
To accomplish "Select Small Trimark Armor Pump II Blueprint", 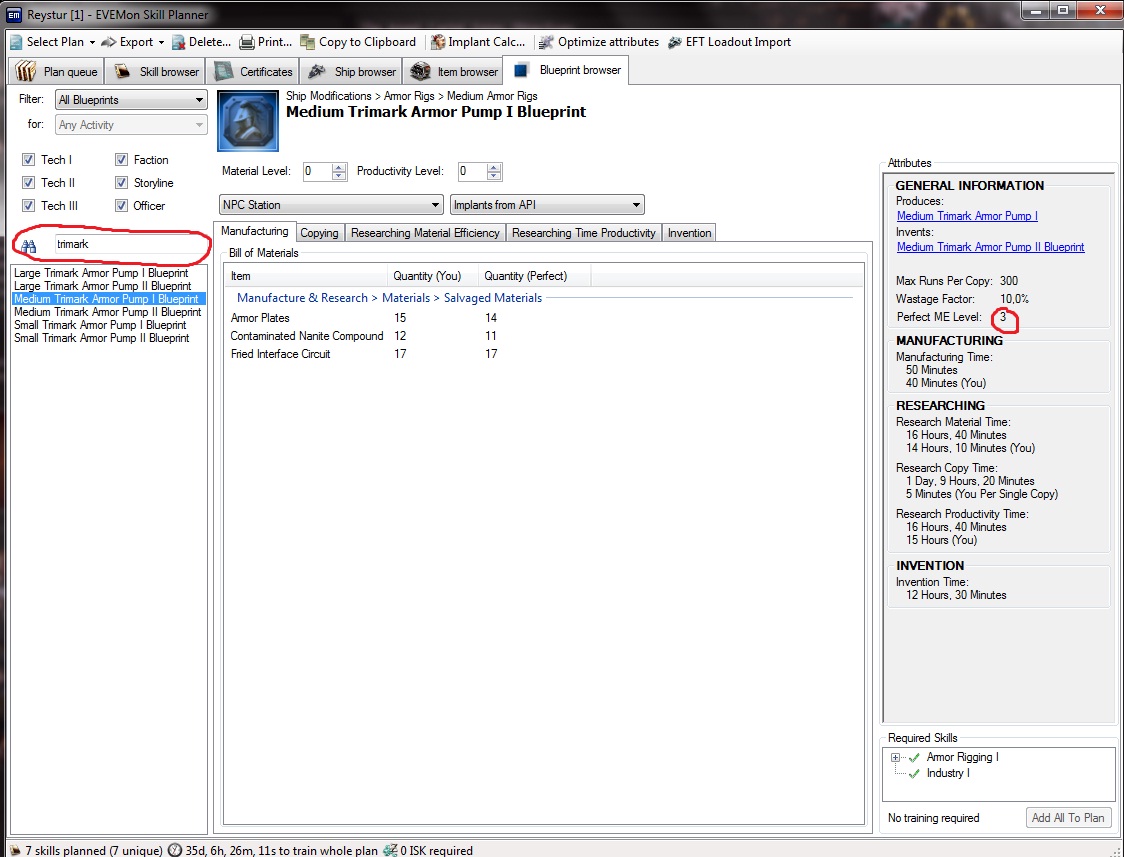I will [102, 337].
